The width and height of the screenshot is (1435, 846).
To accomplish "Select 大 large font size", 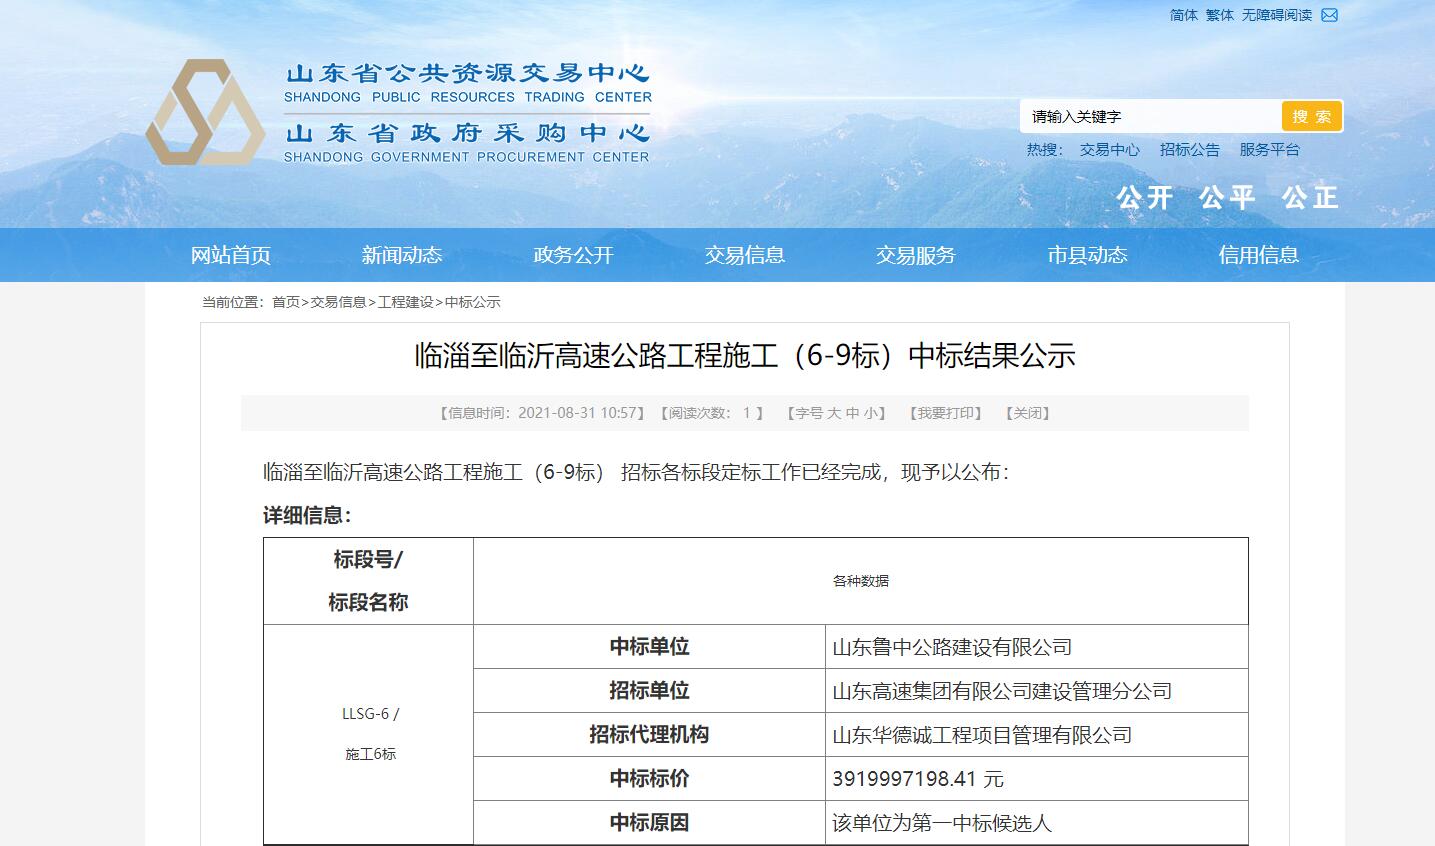I will (x=837, y=412).
